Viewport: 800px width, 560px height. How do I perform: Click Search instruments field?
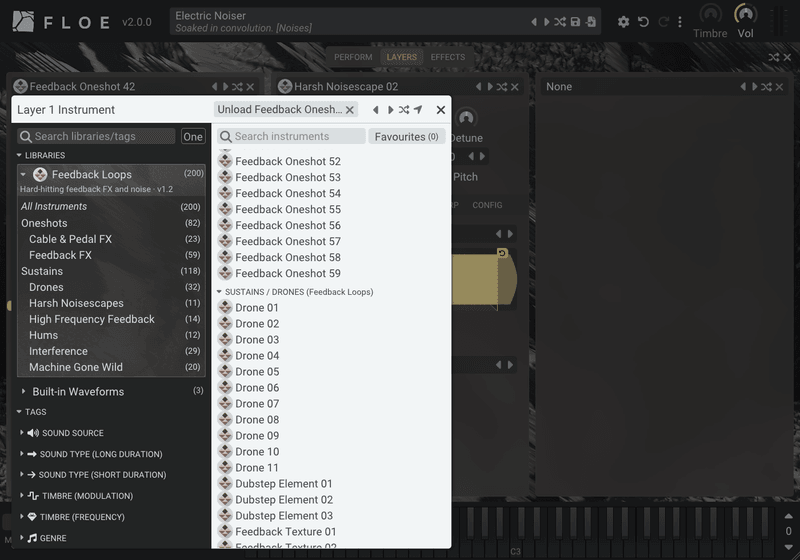tap(292, 136)
